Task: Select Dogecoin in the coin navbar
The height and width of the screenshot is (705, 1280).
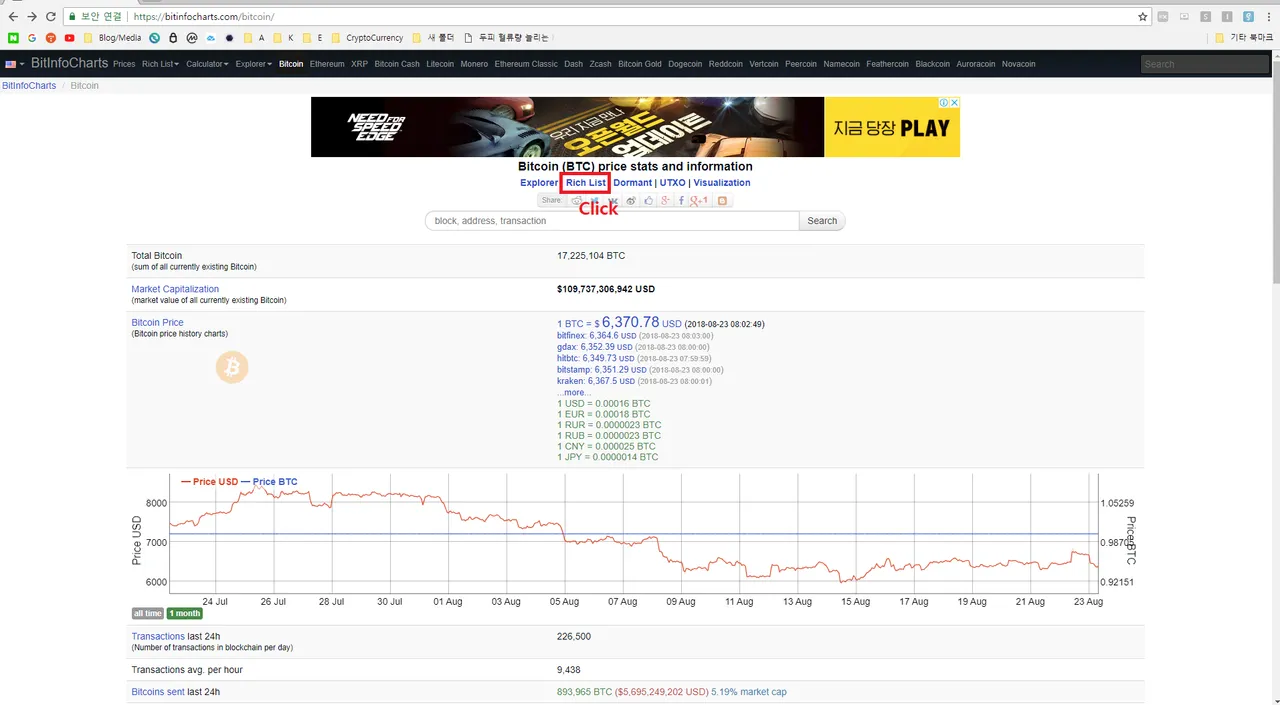Action: [685, 64]
